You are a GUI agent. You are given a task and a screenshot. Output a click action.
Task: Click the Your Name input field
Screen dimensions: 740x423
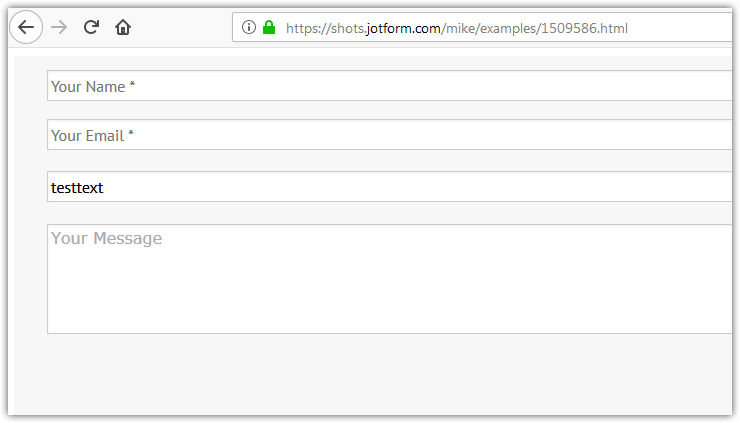(400, 86)
